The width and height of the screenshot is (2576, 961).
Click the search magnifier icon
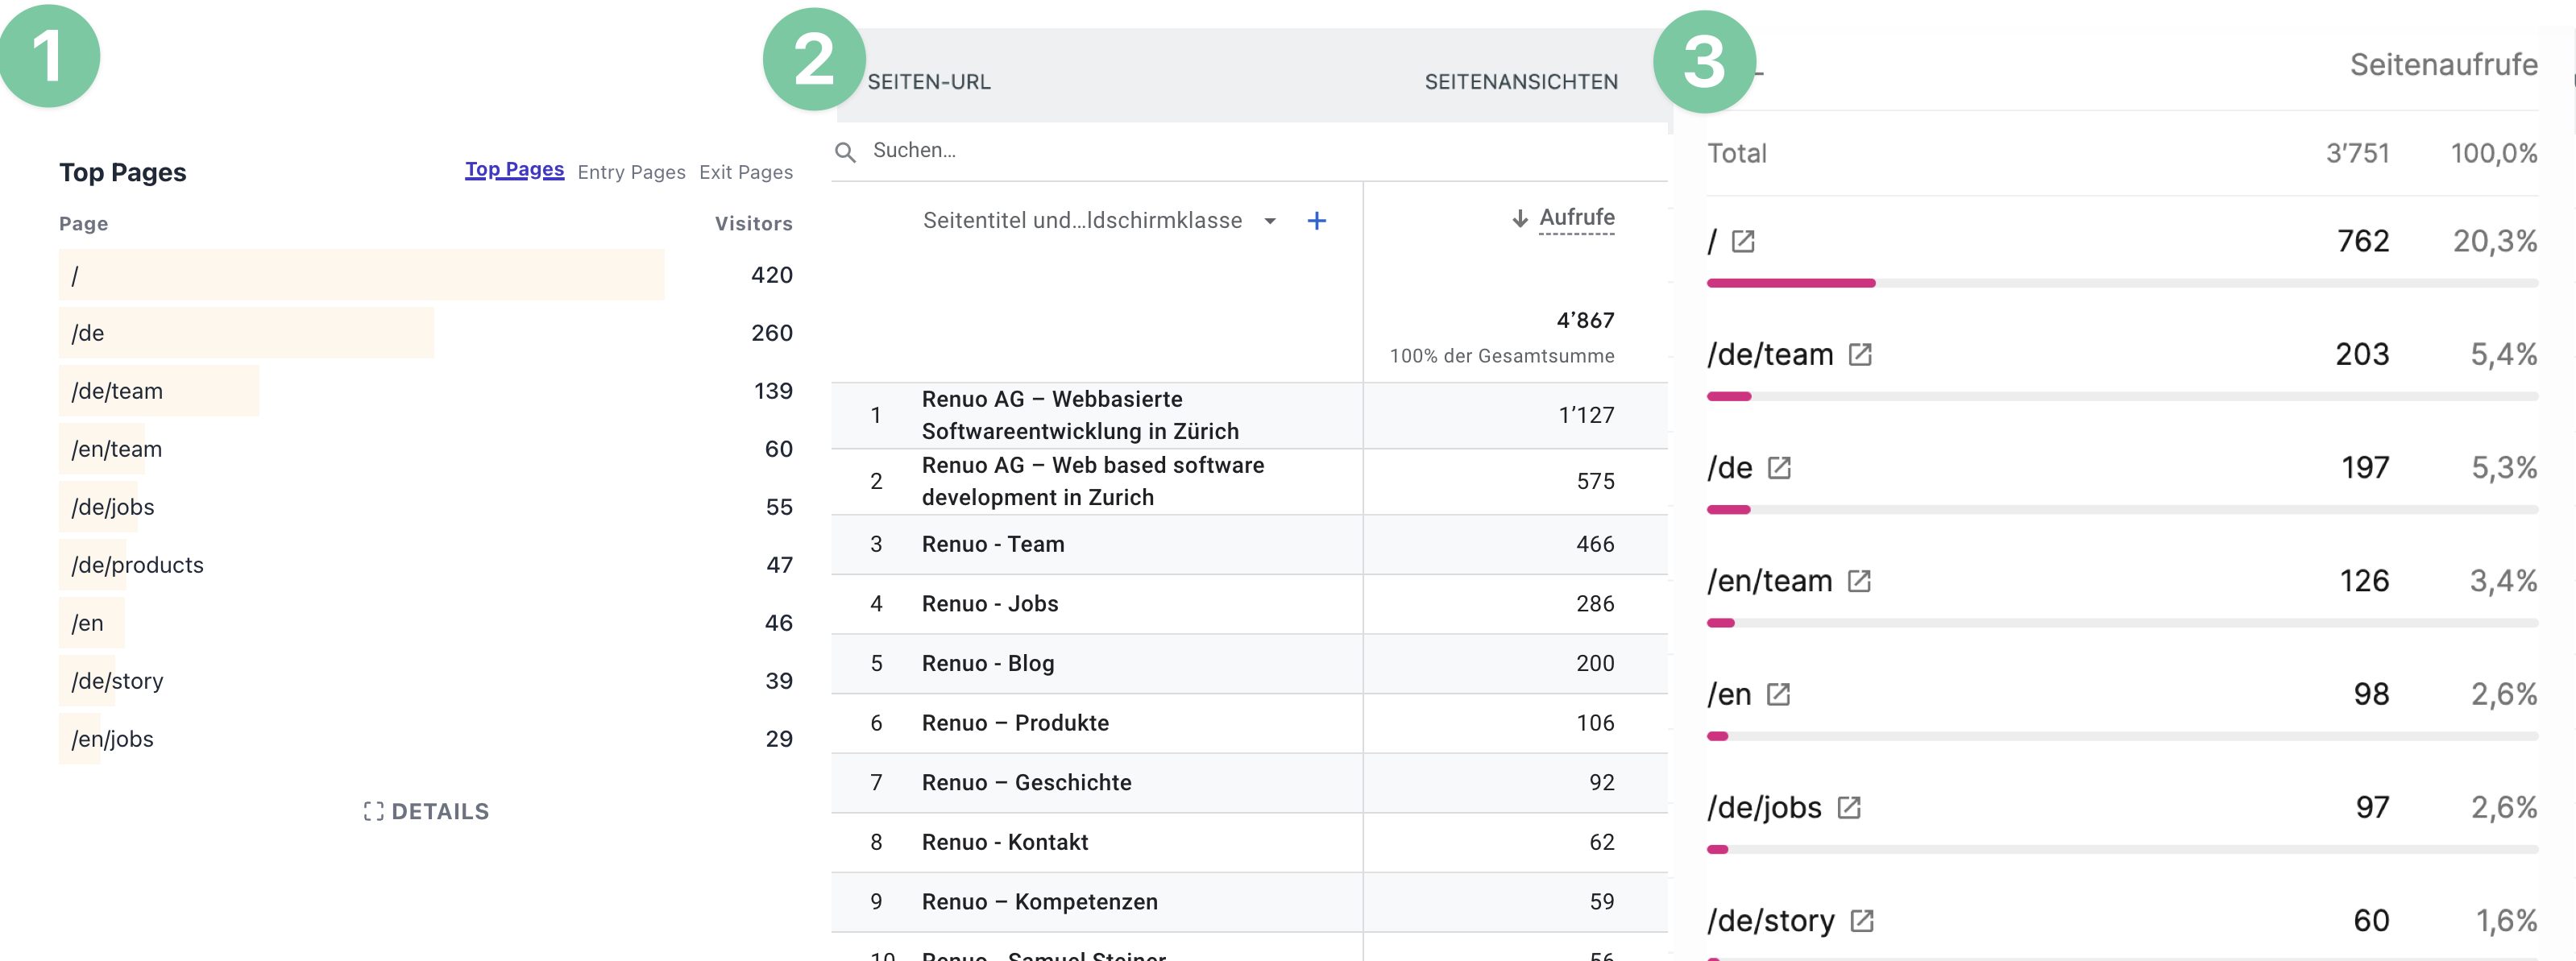tap(845, 152)
